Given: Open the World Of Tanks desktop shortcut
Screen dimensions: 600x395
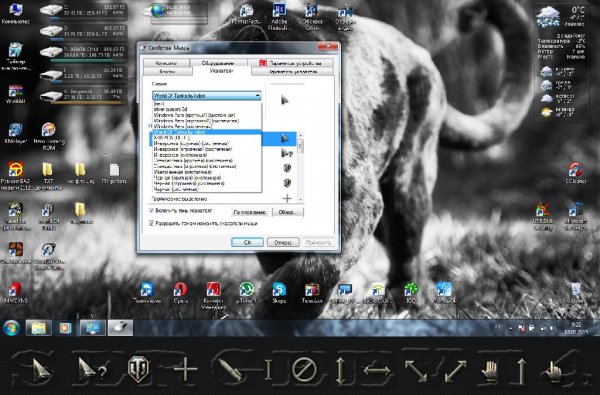Looking at the screenshot, I should pos(49,216).
